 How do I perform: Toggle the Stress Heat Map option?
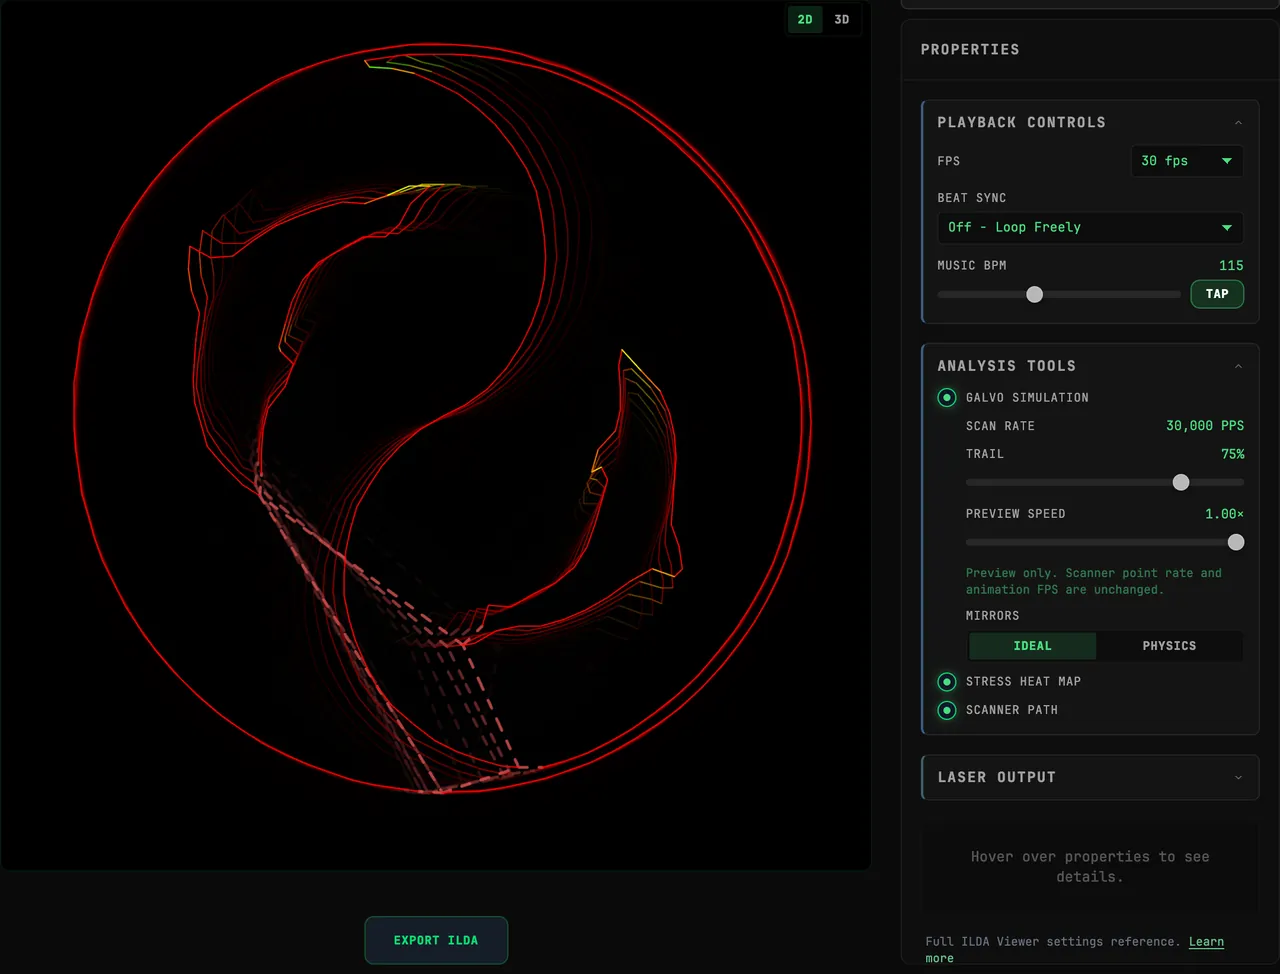(x=947, y=682)
